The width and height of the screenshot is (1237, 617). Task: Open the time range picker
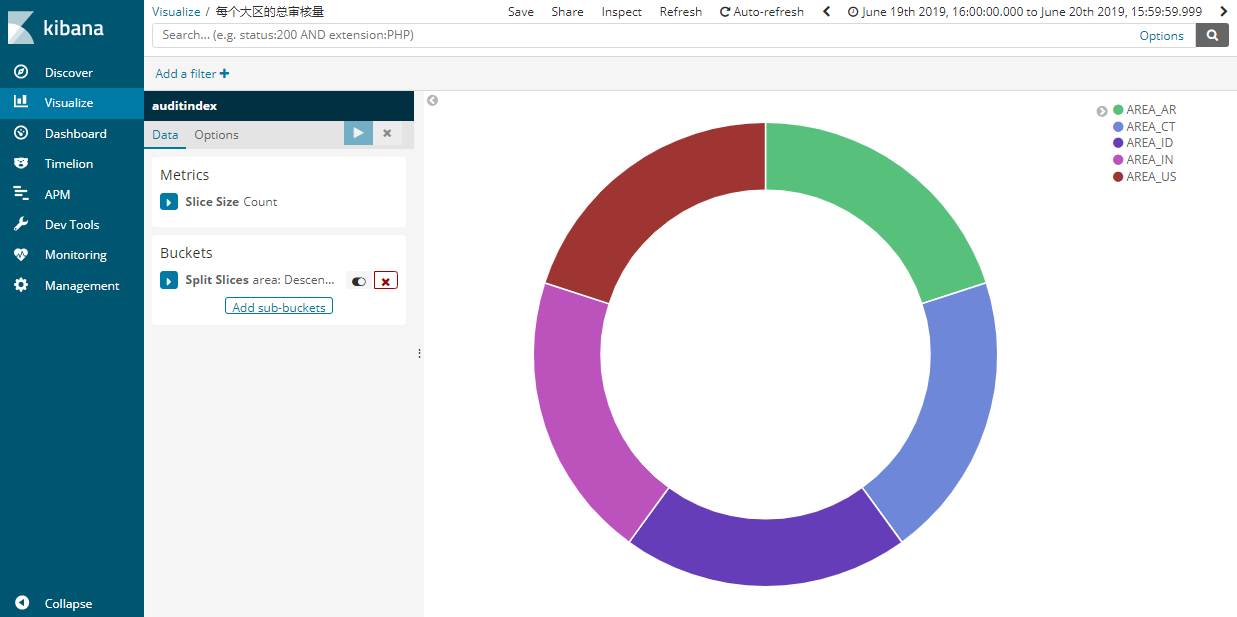[x=1024, y=12]
